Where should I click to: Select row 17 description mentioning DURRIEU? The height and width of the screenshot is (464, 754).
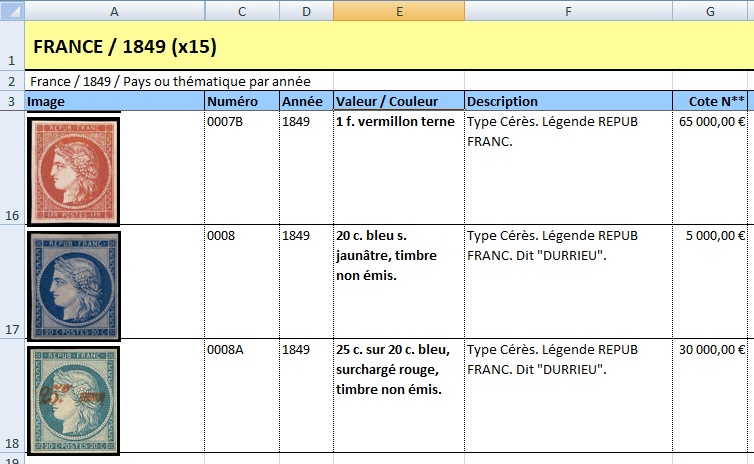(568, 282)
